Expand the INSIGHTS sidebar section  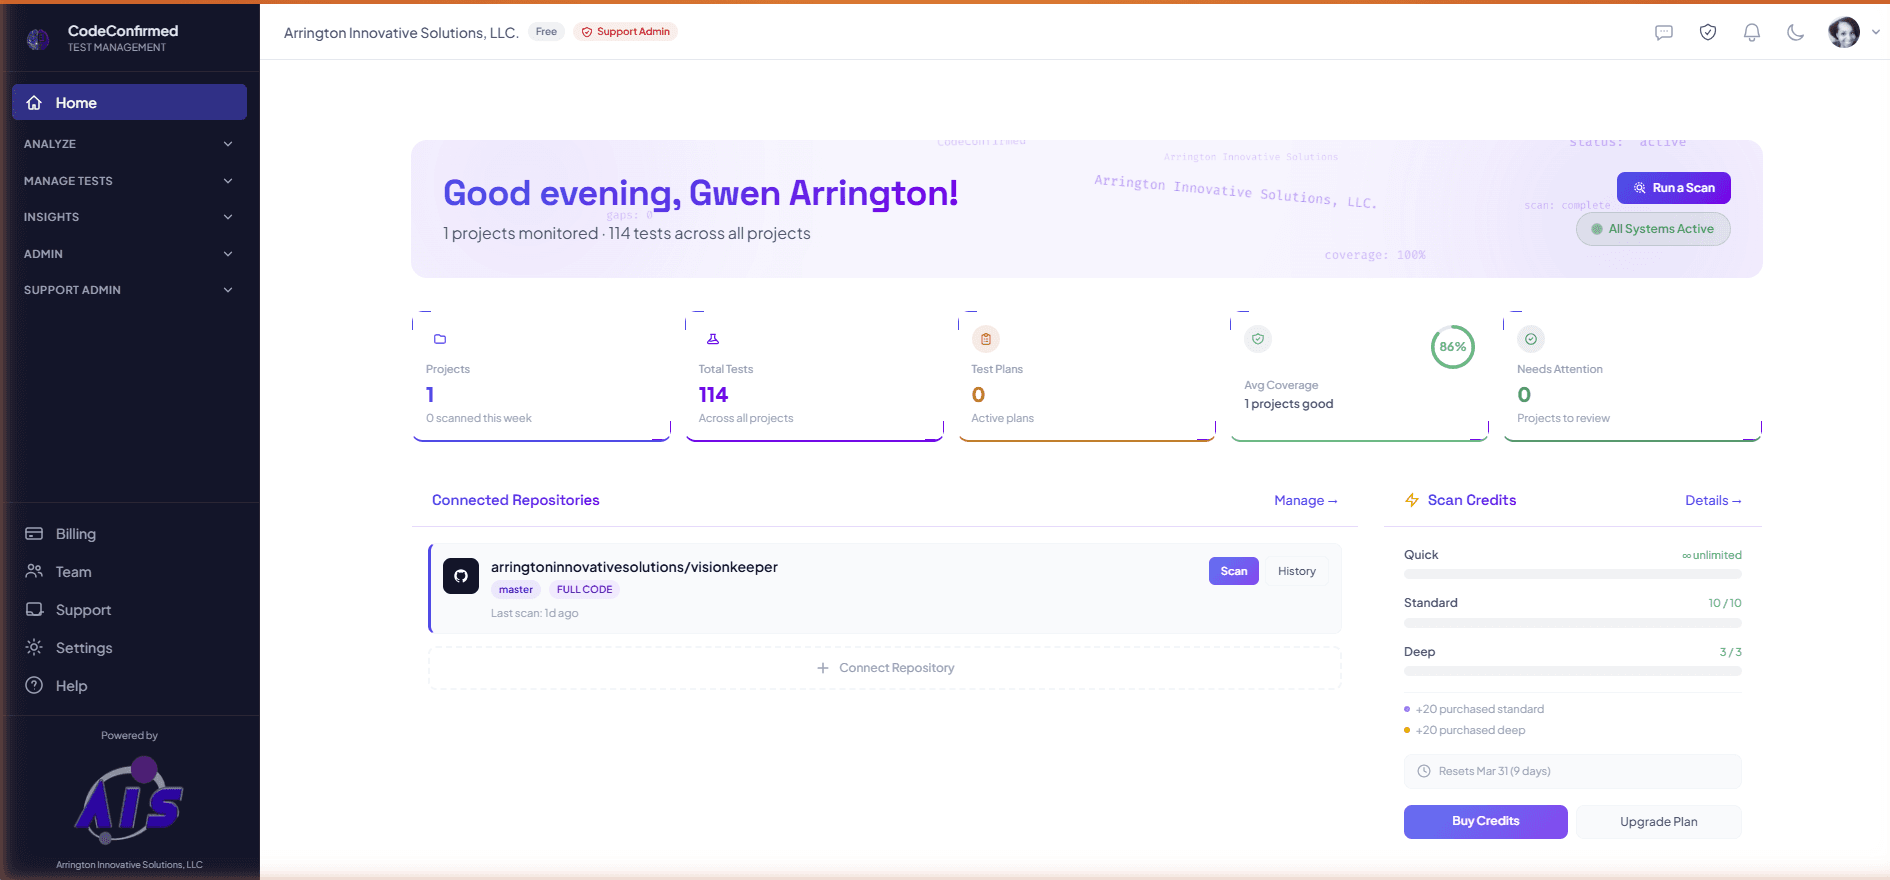[x=129, y=217]
